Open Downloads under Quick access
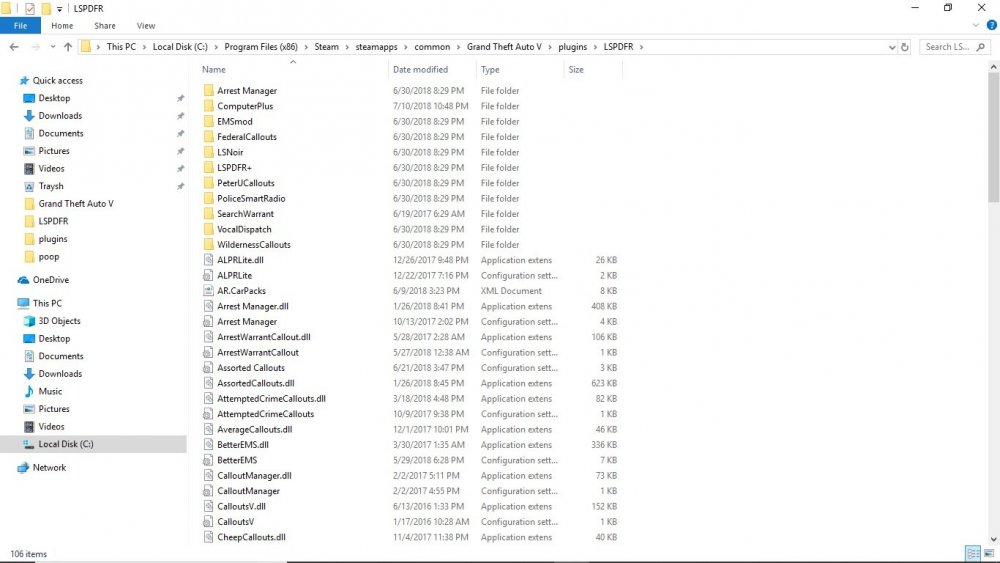1000x563 pixels. [x=60, y=115]
